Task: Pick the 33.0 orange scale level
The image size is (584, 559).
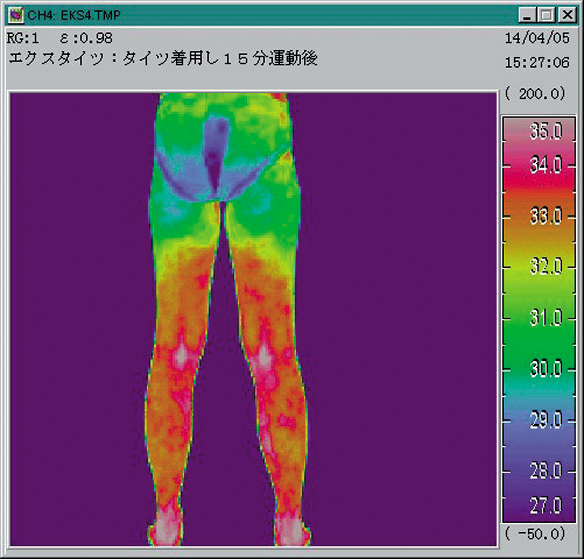Action: click(546, 216)
